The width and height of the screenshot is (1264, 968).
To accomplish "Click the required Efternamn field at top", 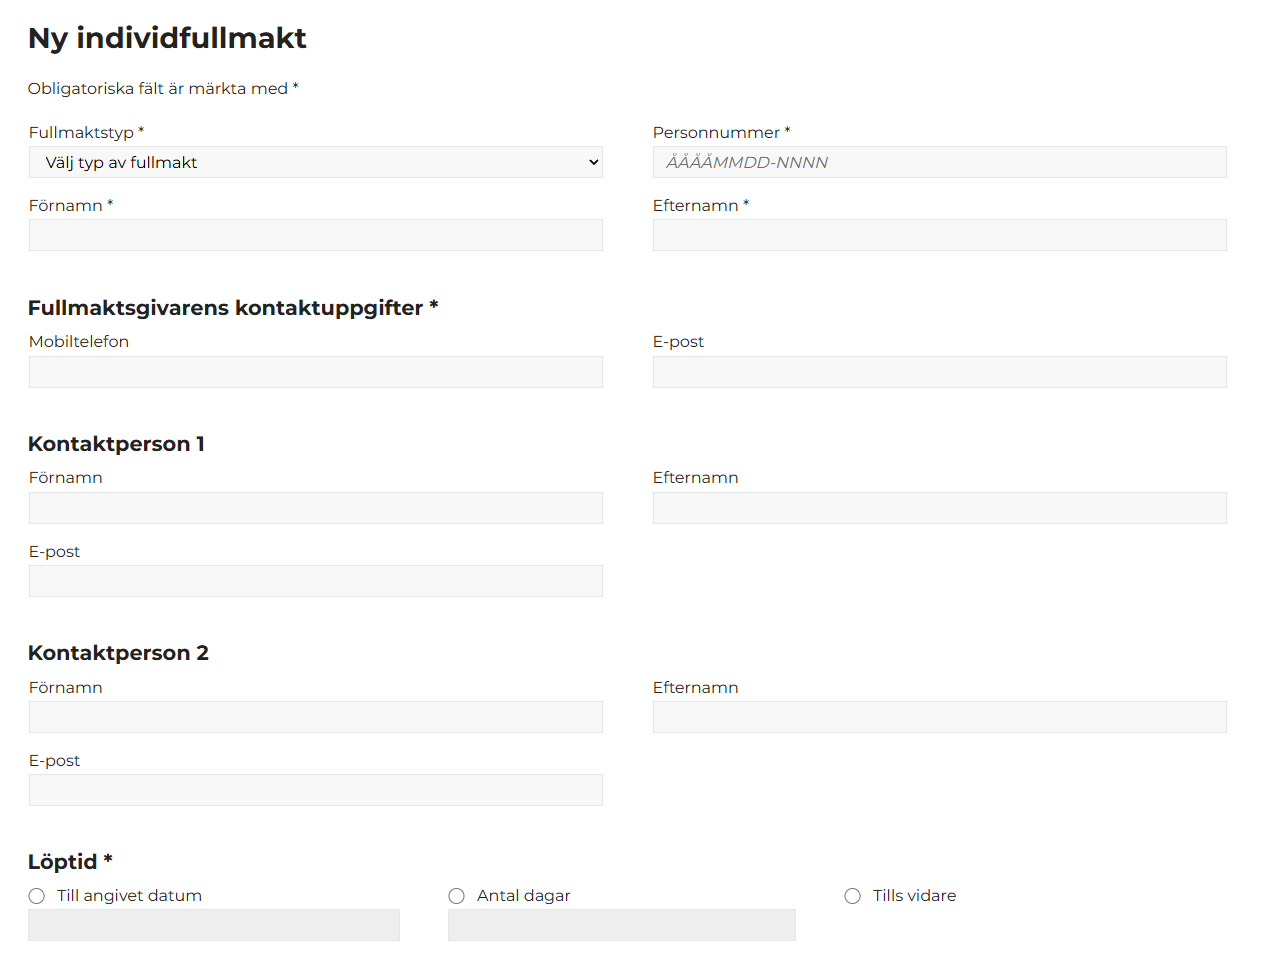I will point(939,235).
